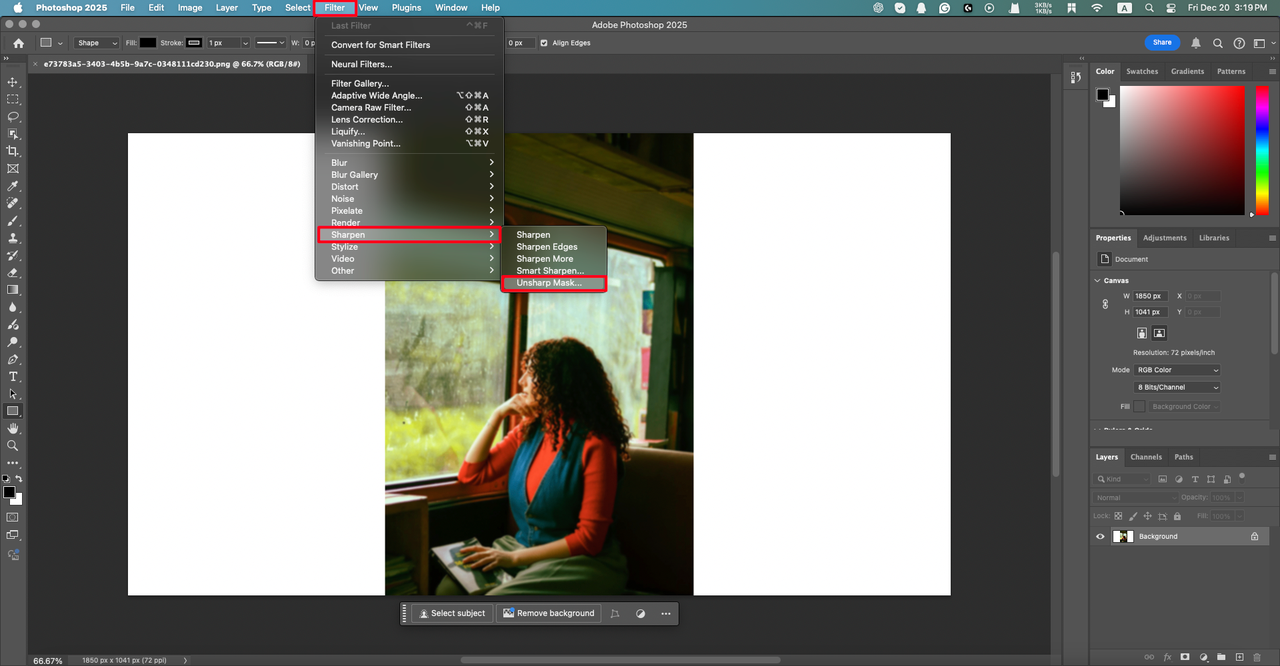Viewport: 1280px width, 666px height.
Task: Toggle lock transparent pixels in Layers
Action: 1117,516
